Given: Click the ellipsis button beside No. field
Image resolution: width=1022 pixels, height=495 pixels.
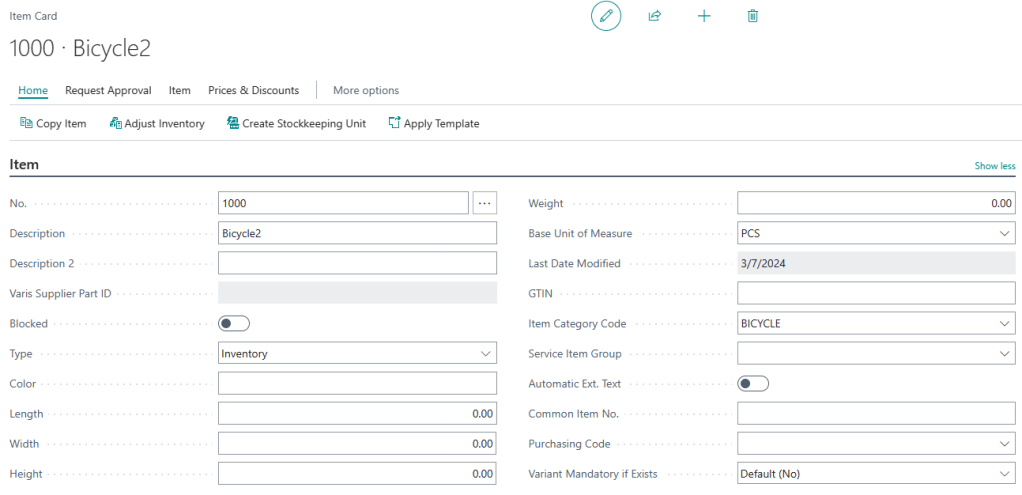Looking at the screenshot, I should pyautogui.click(x=484, y=203).
